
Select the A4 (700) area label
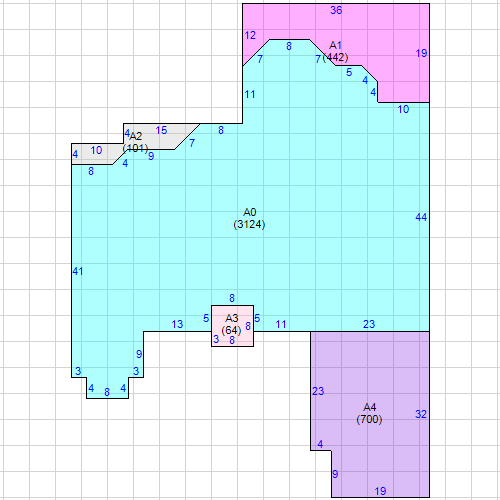pos(369,413)
